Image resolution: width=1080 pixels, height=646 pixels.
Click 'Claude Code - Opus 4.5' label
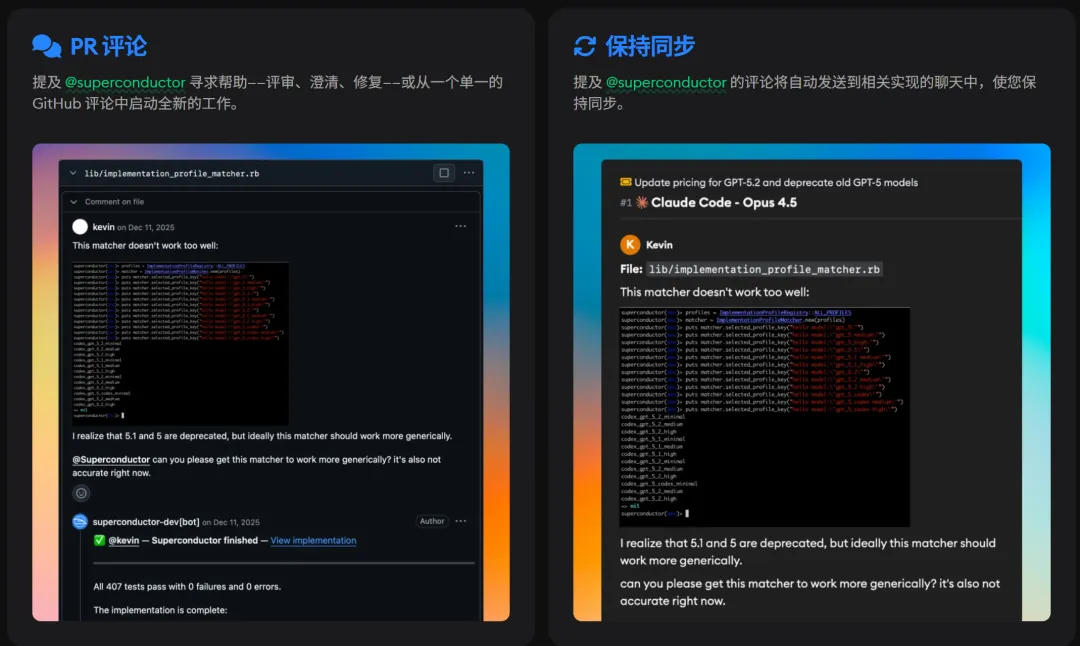[x=724, y=202]
